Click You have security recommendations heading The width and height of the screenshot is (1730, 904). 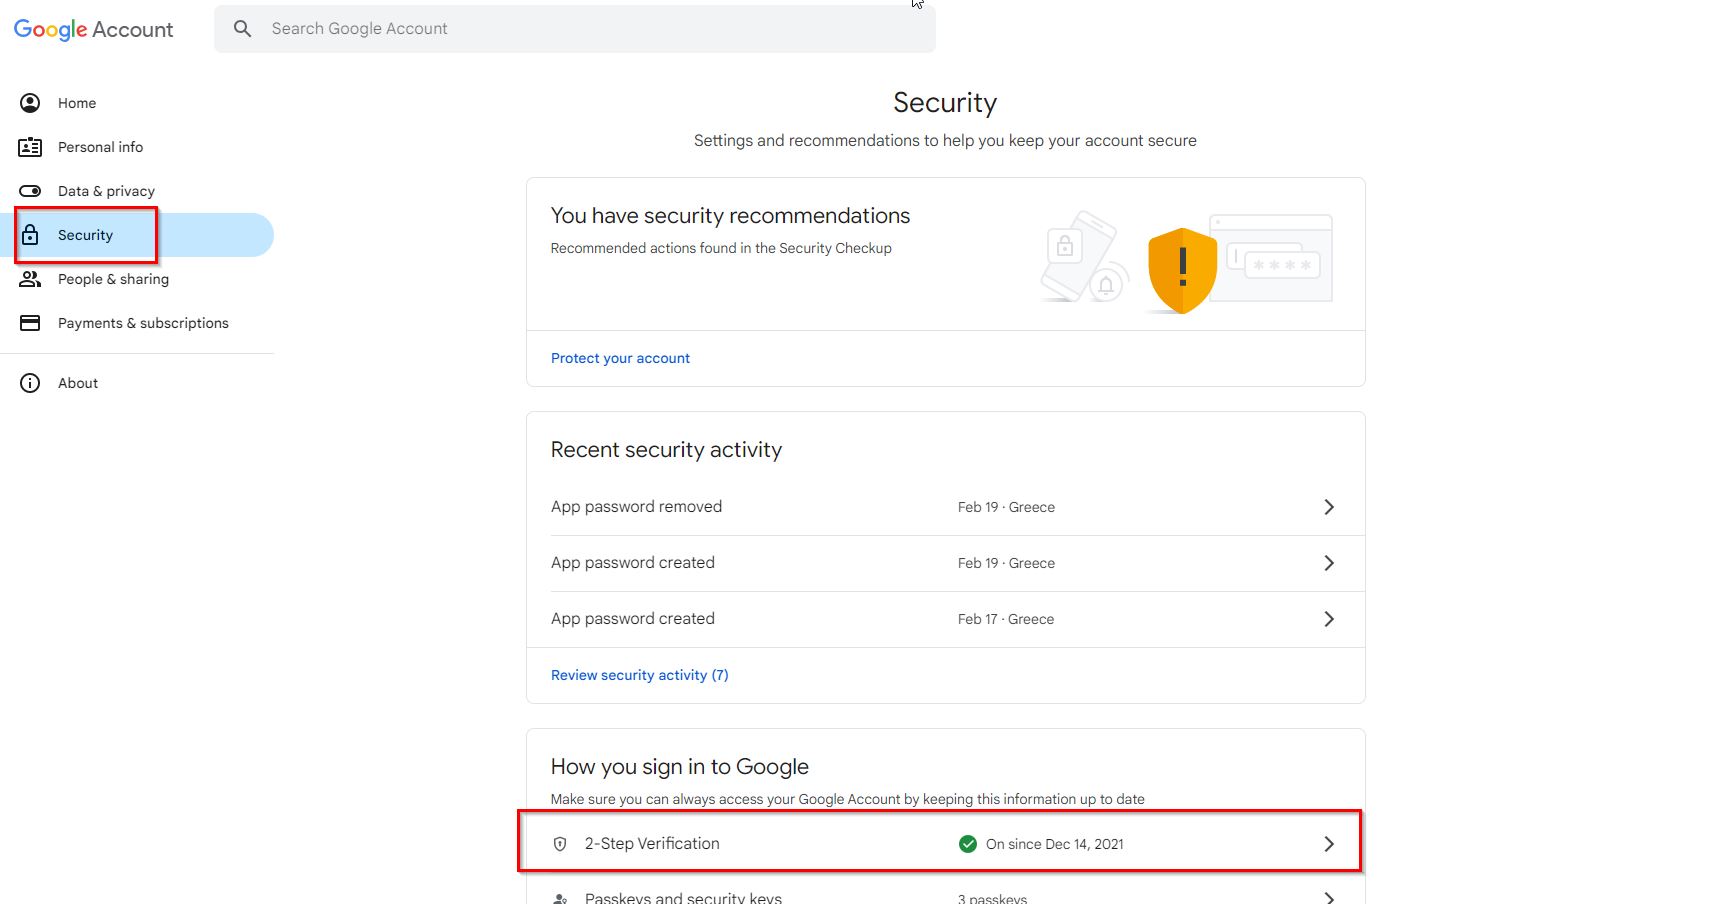730,216
